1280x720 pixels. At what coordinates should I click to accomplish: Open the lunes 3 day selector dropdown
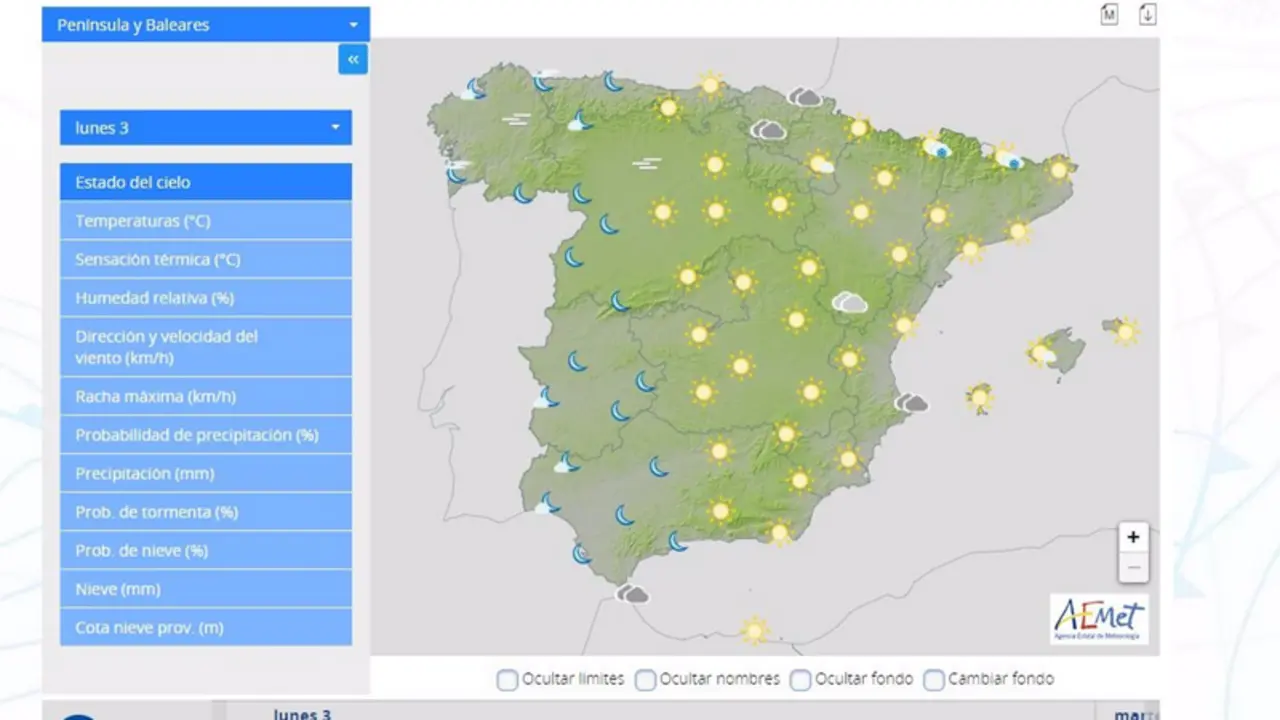[205, 127]
